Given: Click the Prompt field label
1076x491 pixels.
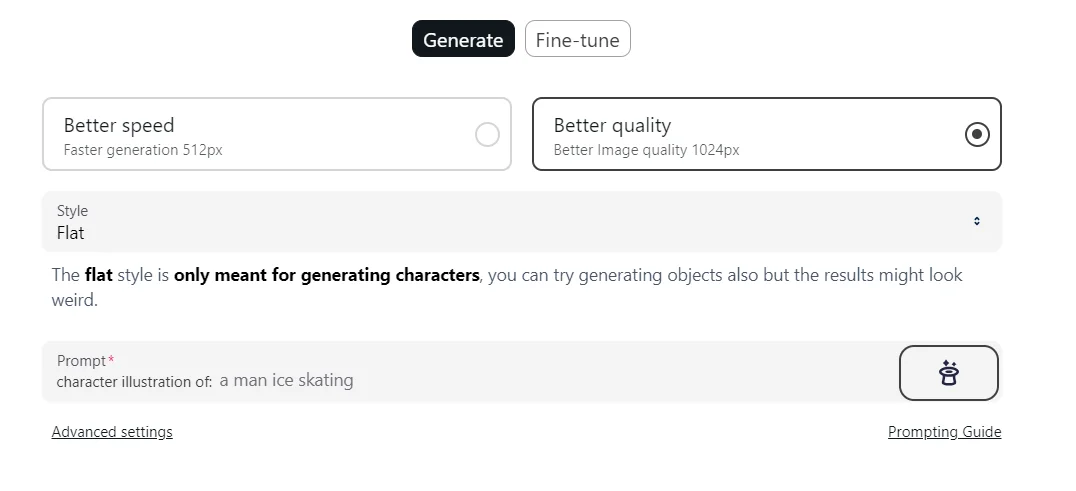Looking at the screenshot, I should point(82,361).
